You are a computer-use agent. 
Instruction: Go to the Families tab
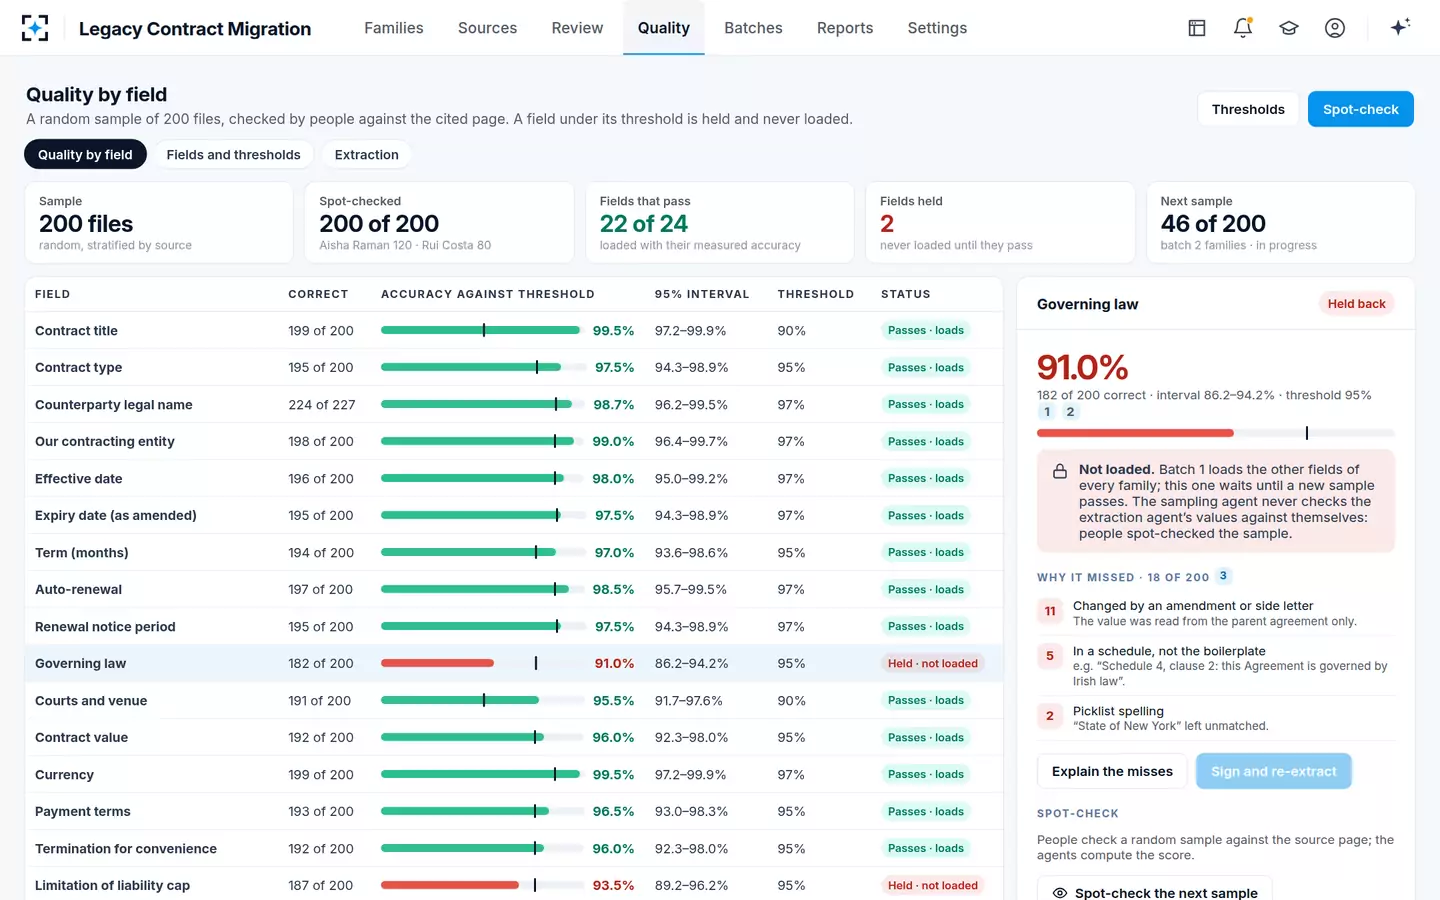(394, 28)
